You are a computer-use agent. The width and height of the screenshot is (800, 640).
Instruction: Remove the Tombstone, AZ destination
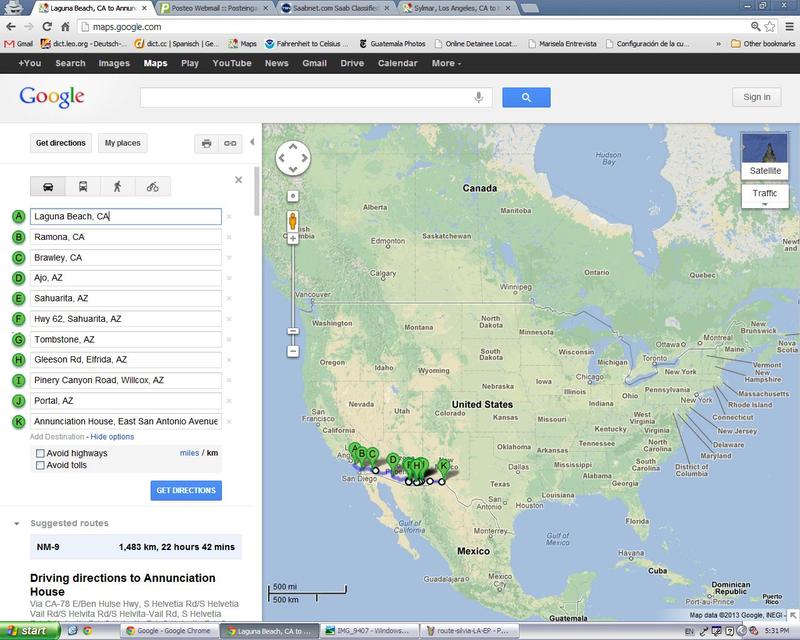[229, 340]
